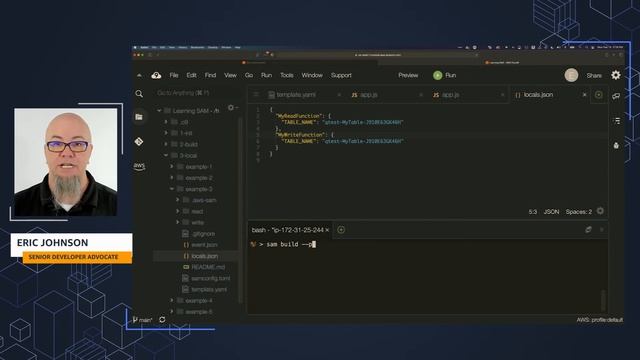Expand the example-5 folder
The image size is (640, 360).
tap(171, 312)
